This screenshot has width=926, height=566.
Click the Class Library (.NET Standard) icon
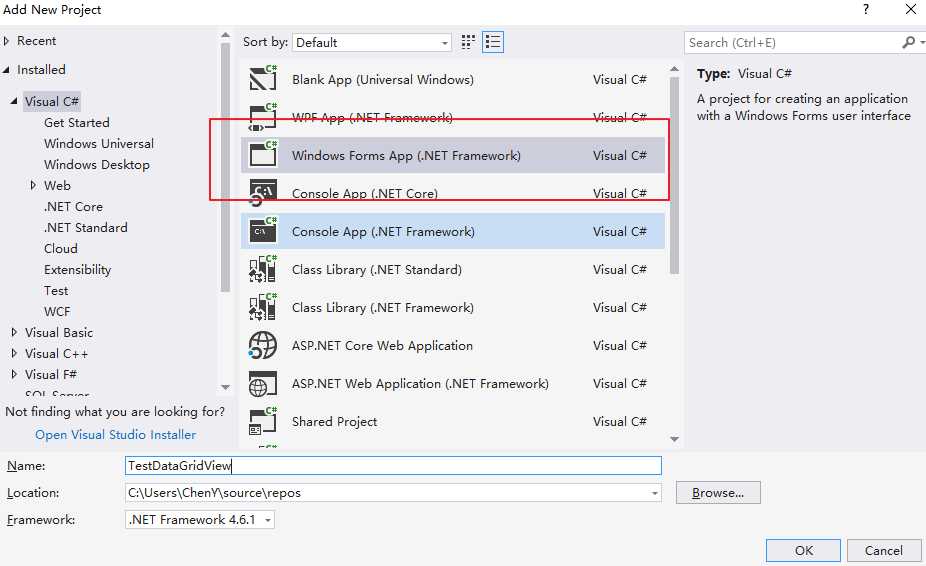(x=263, y=269)
